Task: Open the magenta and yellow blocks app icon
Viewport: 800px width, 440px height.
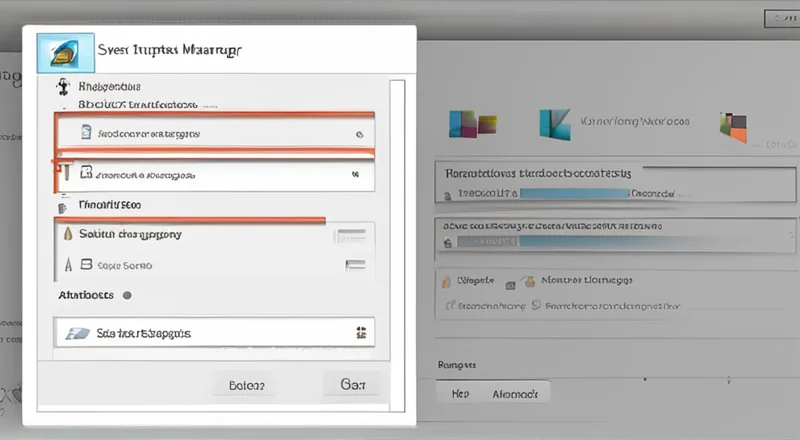Action: [x=473, y=124]
